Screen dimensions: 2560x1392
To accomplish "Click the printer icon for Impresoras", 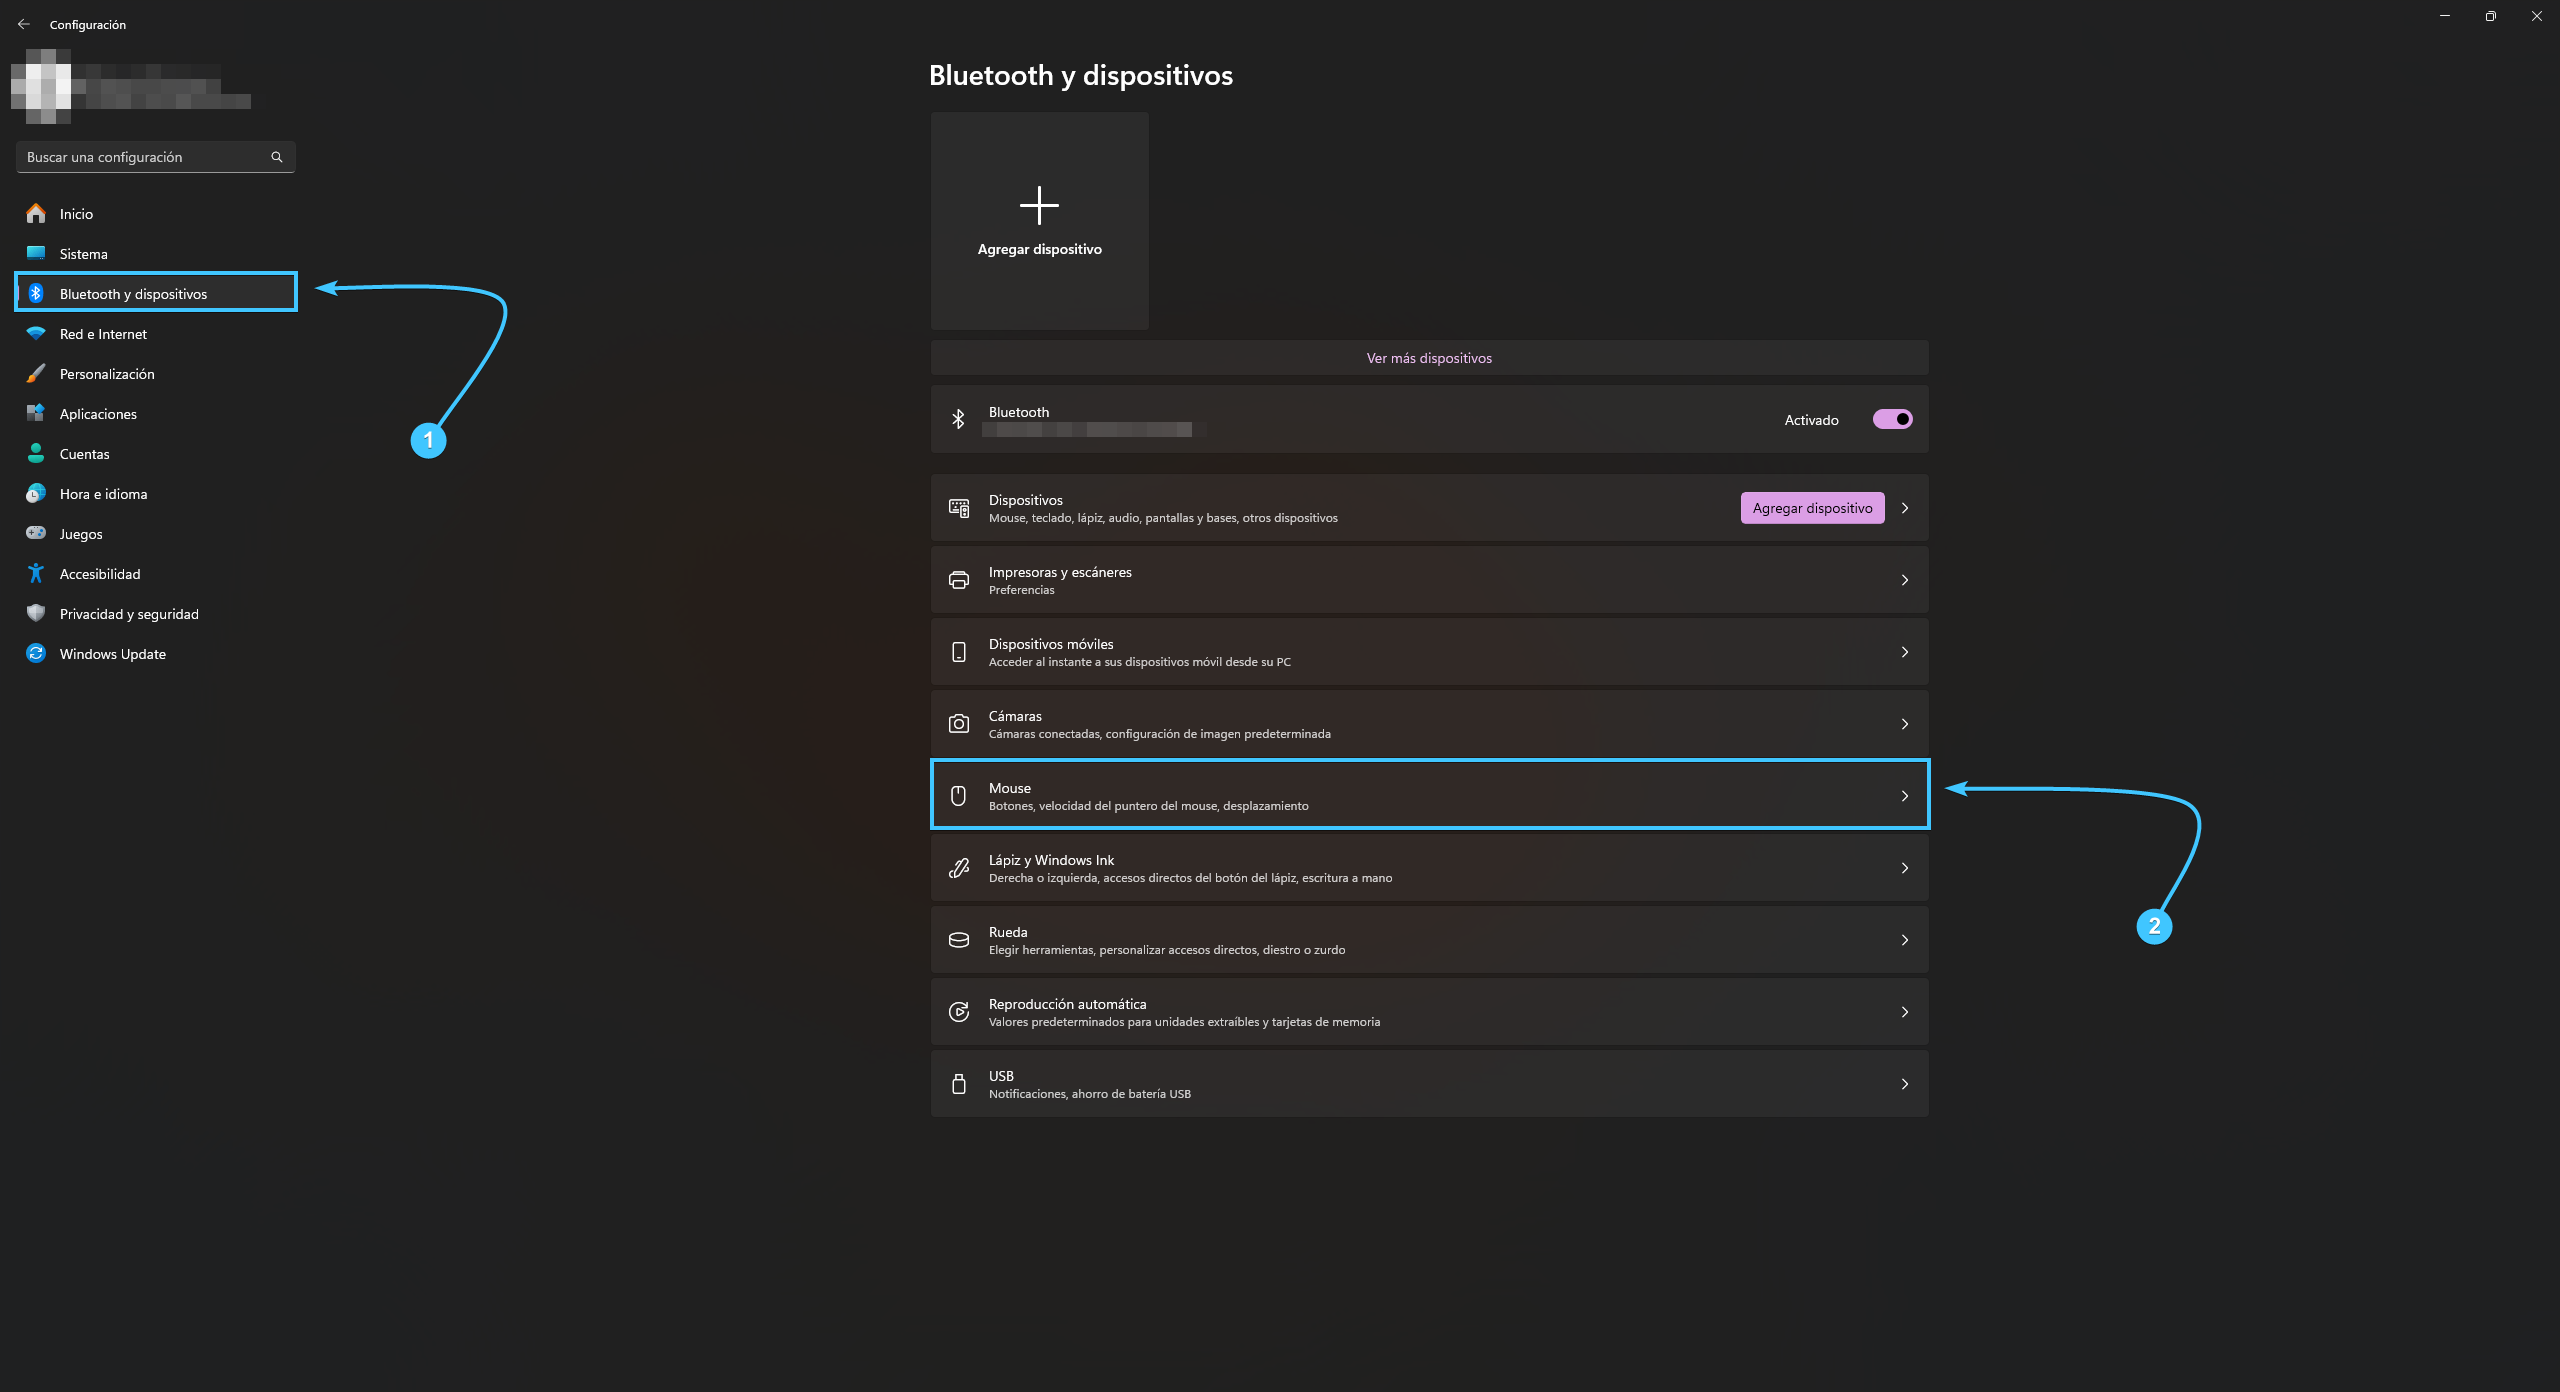I will click(x=959, y=580).
